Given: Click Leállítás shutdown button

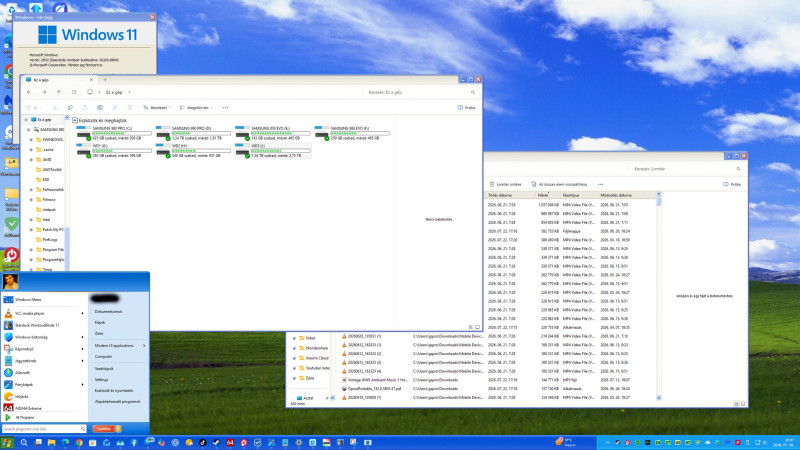Looking at the screenshot, I should pos(104,429).
